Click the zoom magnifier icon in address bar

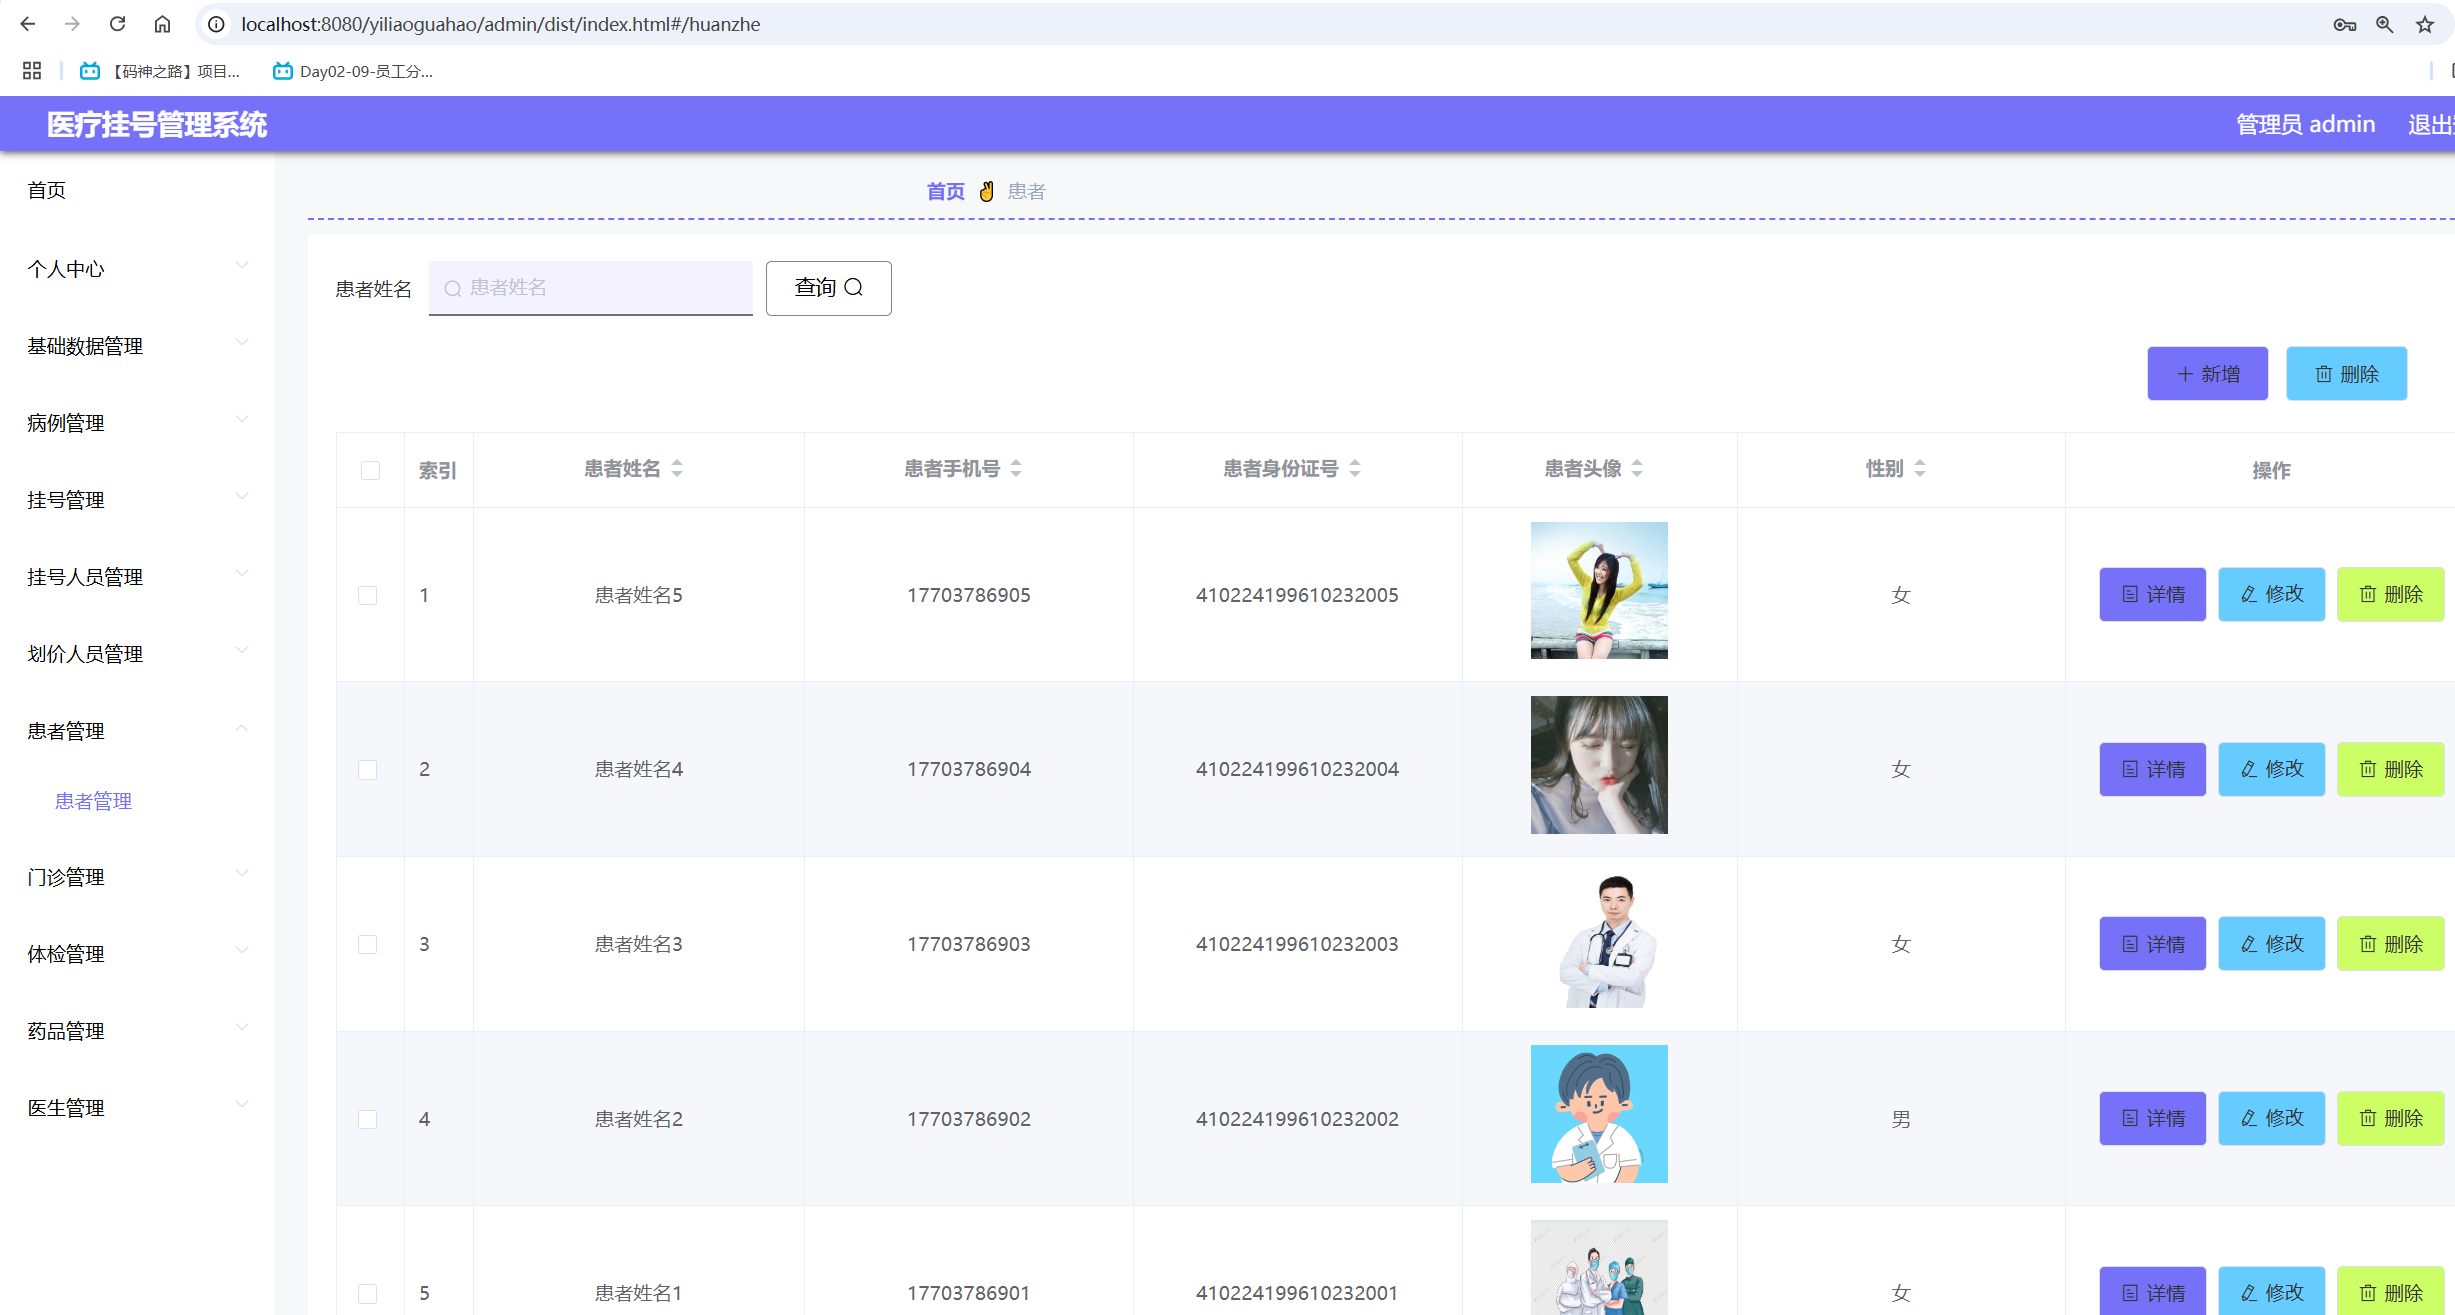(2385, 25)
